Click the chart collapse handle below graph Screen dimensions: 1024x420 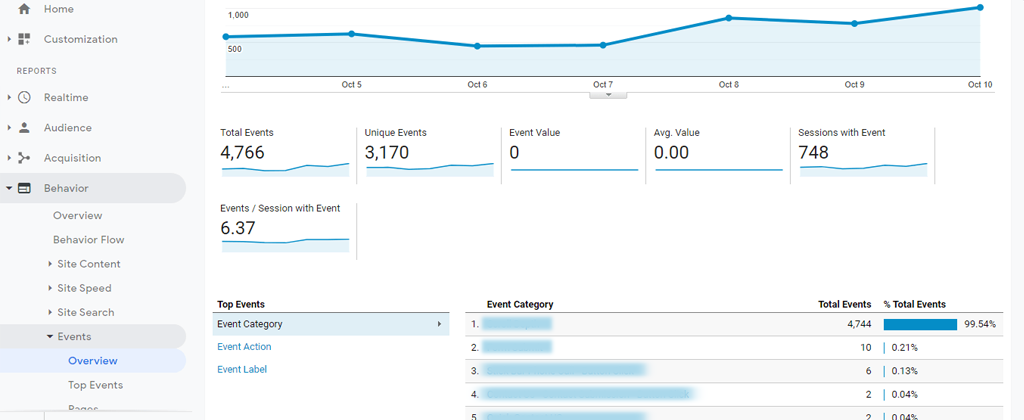point(608,95)
